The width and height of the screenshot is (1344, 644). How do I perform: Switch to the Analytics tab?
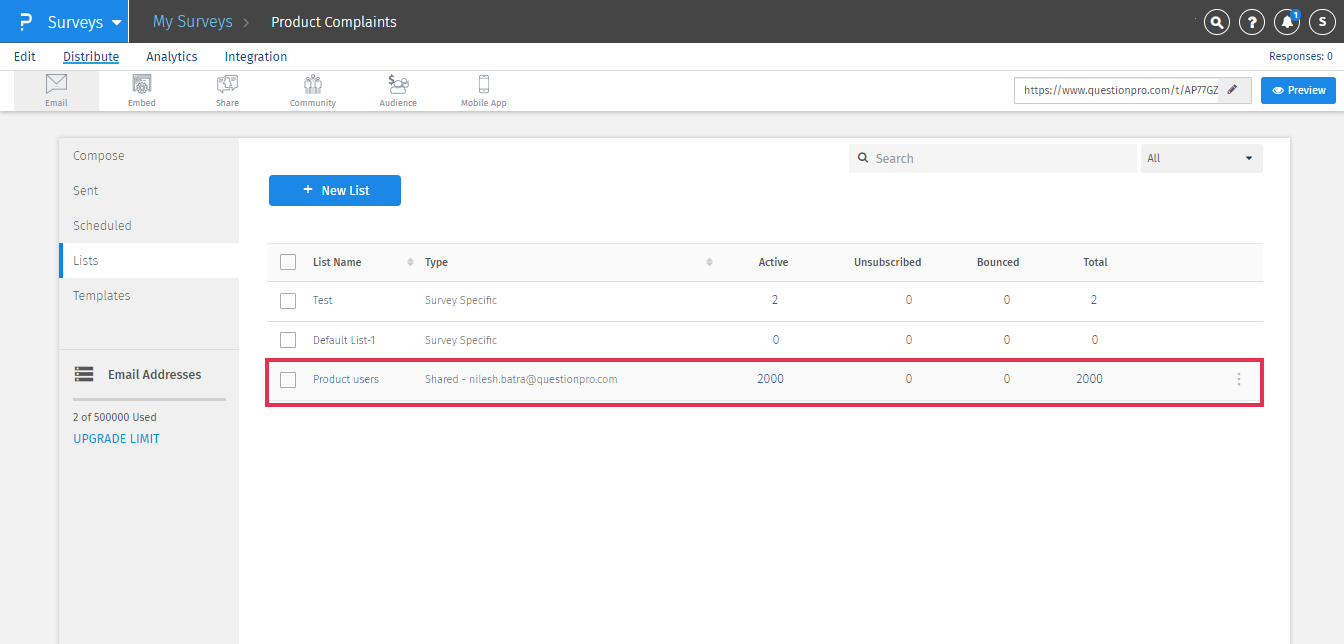pyautogui.click(x=172, y=57)
